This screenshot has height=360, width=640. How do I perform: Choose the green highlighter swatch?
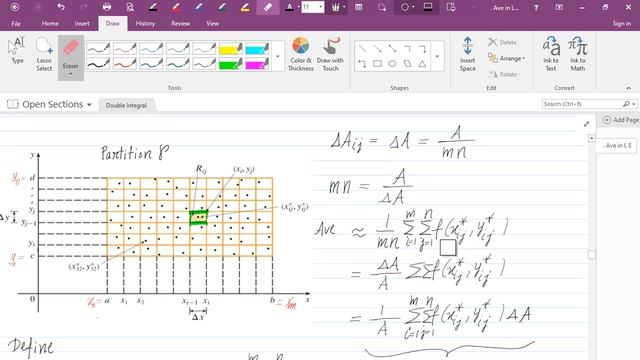[231, 64]
